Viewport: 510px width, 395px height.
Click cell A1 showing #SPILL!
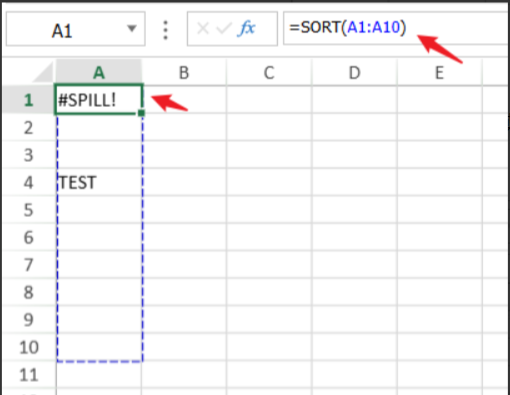[x=99, y=100]
